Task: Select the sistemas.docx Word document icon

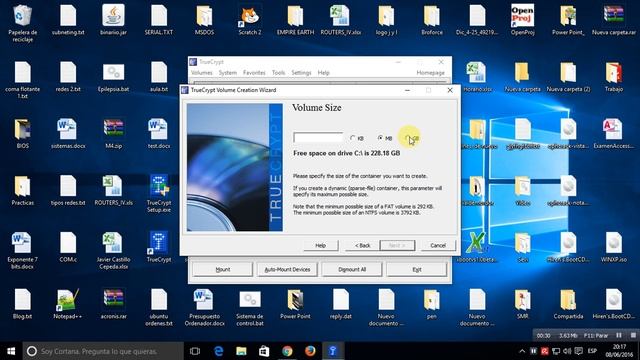Action: (x=68, y=133)
